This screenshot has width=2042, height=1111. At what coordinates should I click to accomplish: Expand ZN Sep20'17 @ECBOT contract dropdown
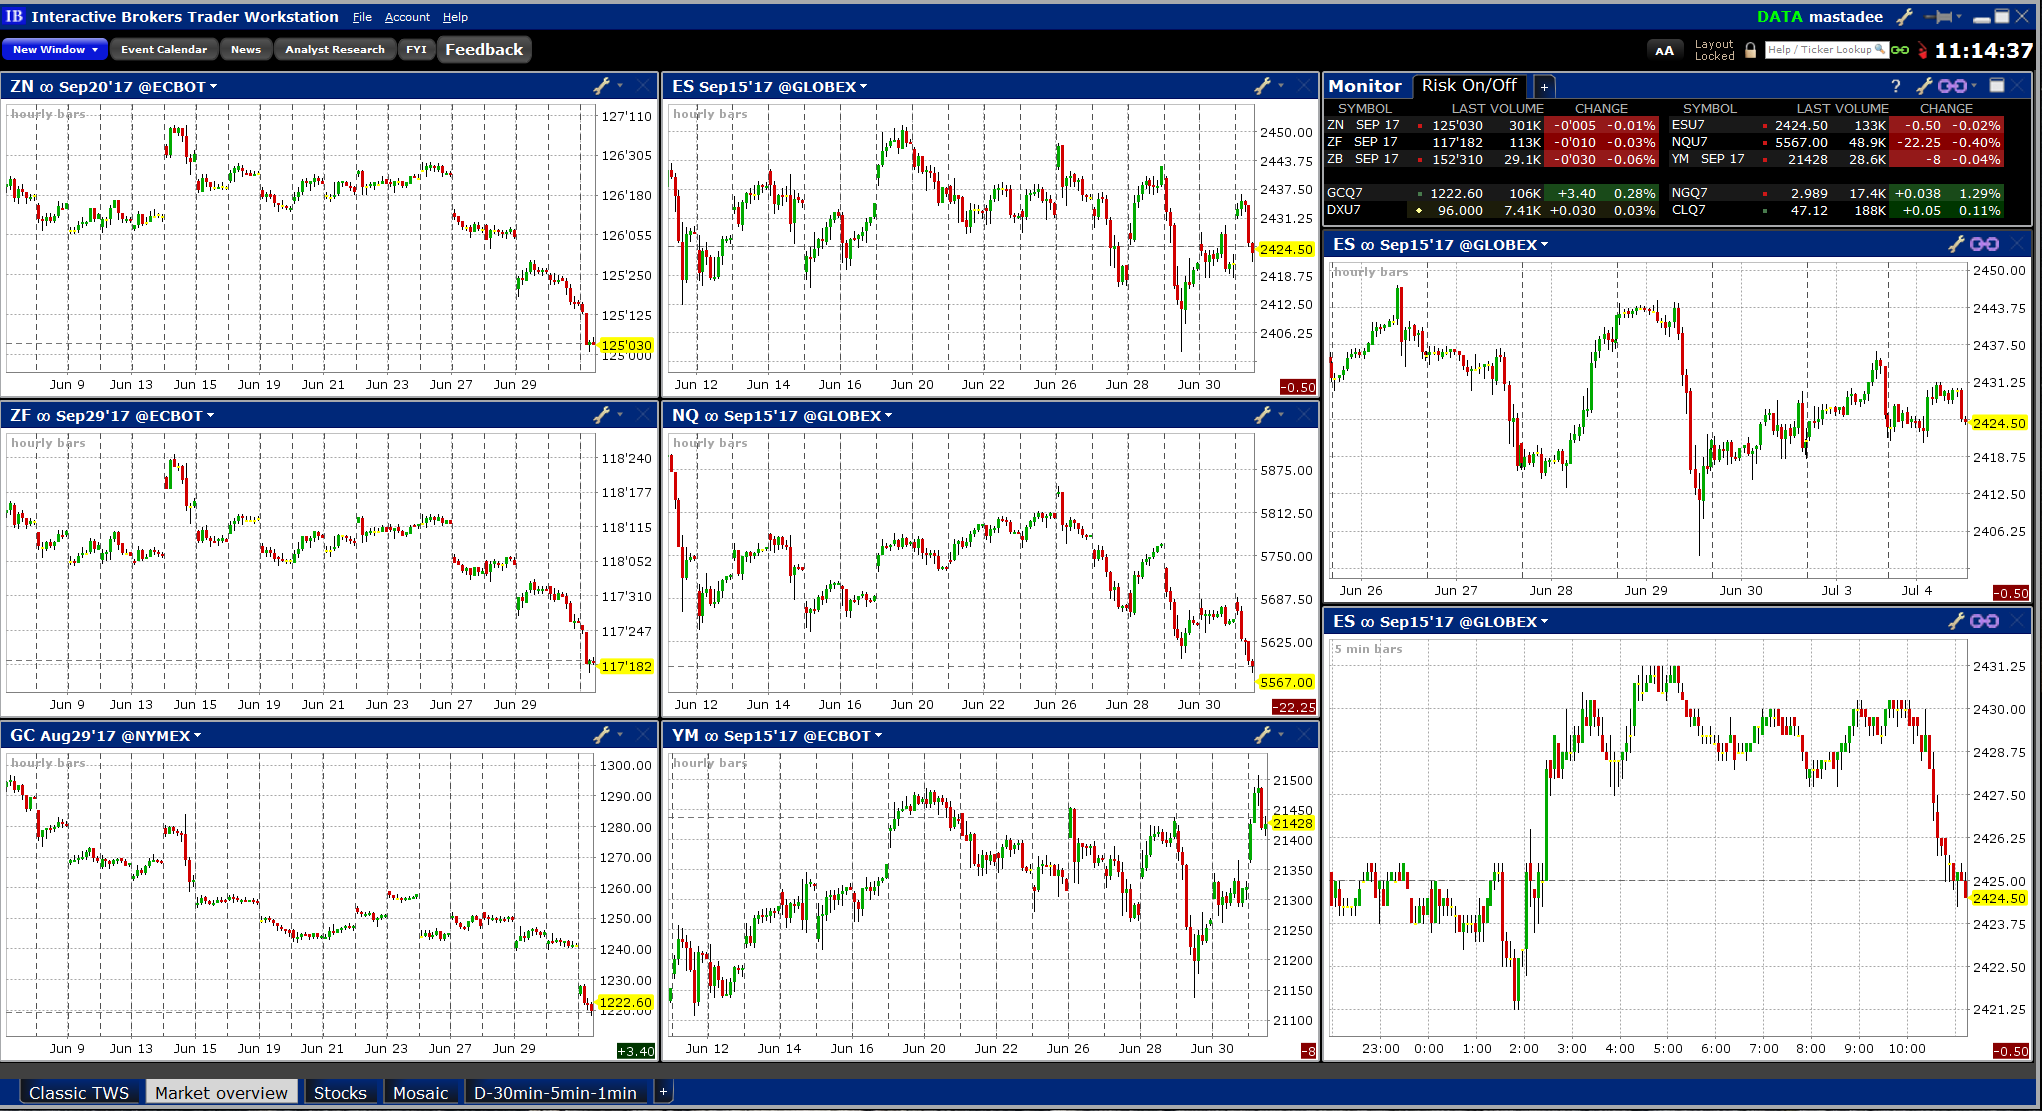click(x=214, y=87)
